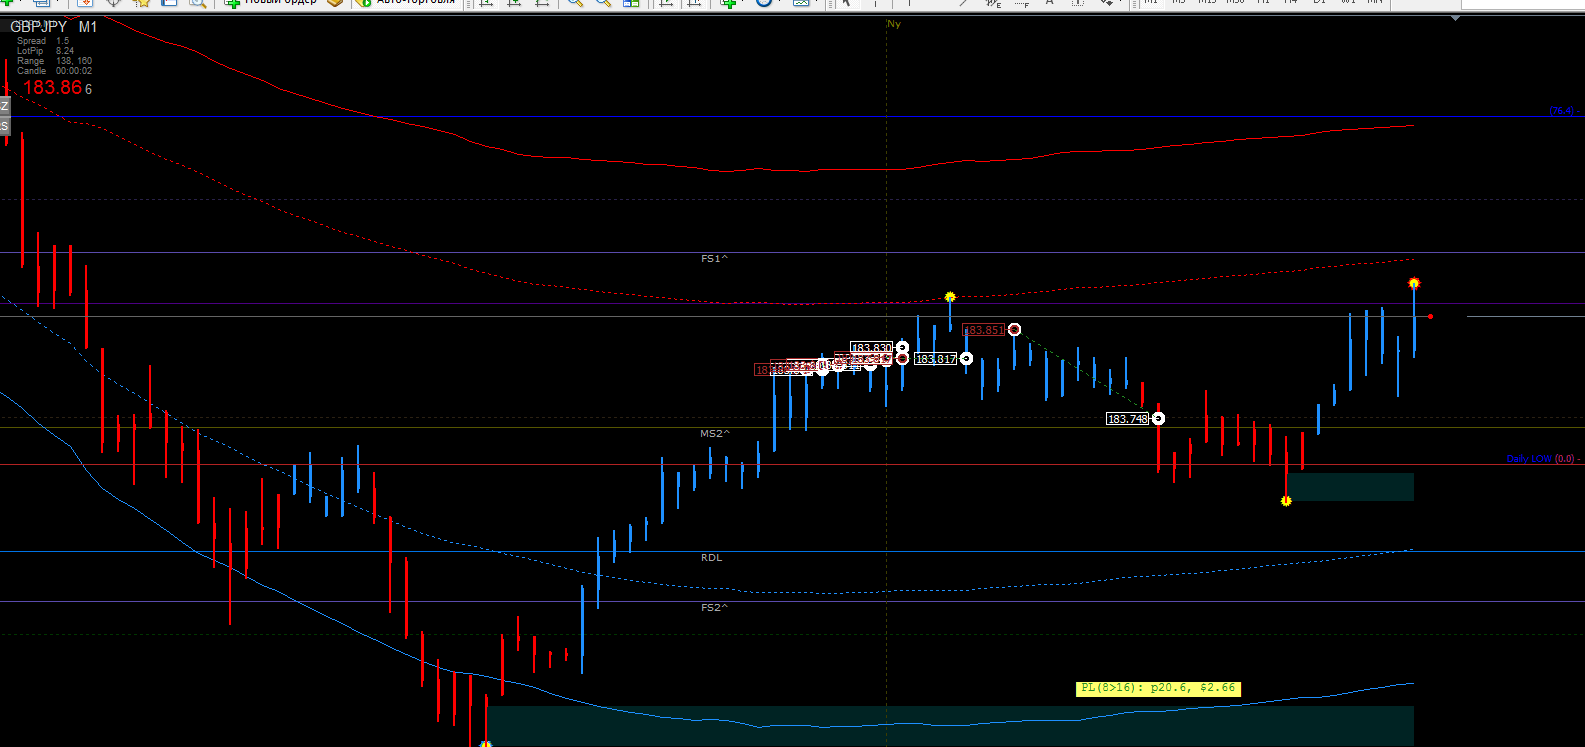Select the trade marker circle beside 183.748

[x=1158, y=418]
